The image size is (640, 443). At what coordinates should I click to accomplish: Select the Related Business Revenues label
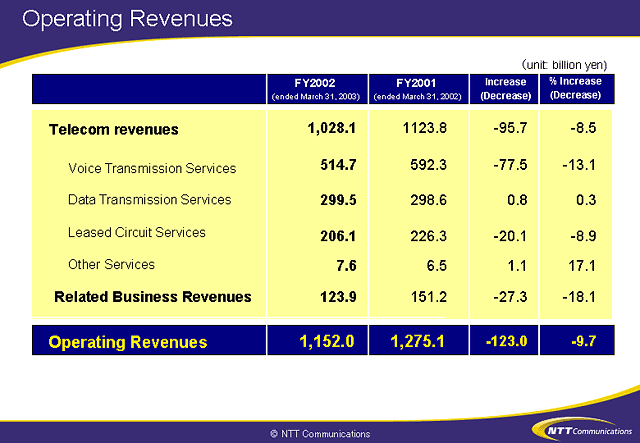(153, 297)
